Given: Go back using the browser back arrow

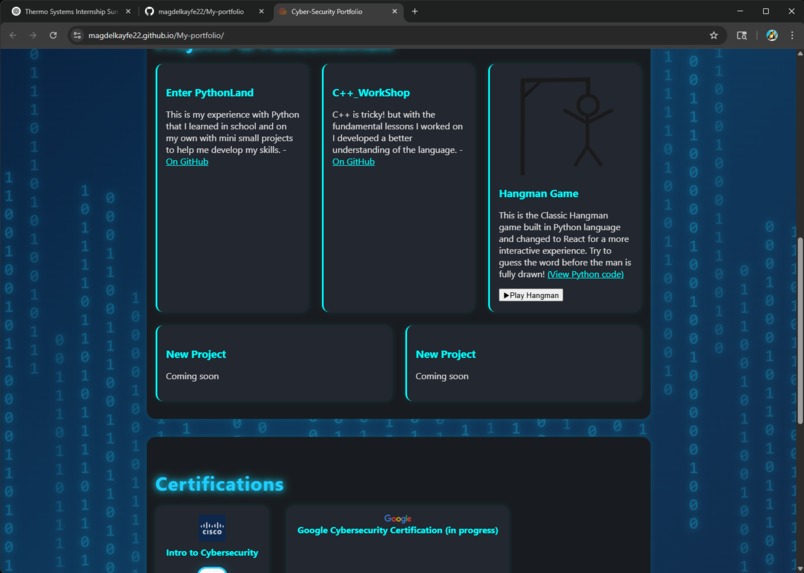Looking at the screenshot, I should tap(13, 35).
